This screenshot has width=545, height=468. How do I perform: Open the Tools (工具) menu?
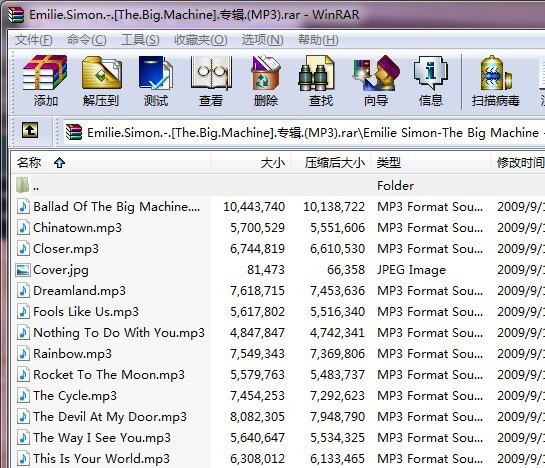point(140,40)
